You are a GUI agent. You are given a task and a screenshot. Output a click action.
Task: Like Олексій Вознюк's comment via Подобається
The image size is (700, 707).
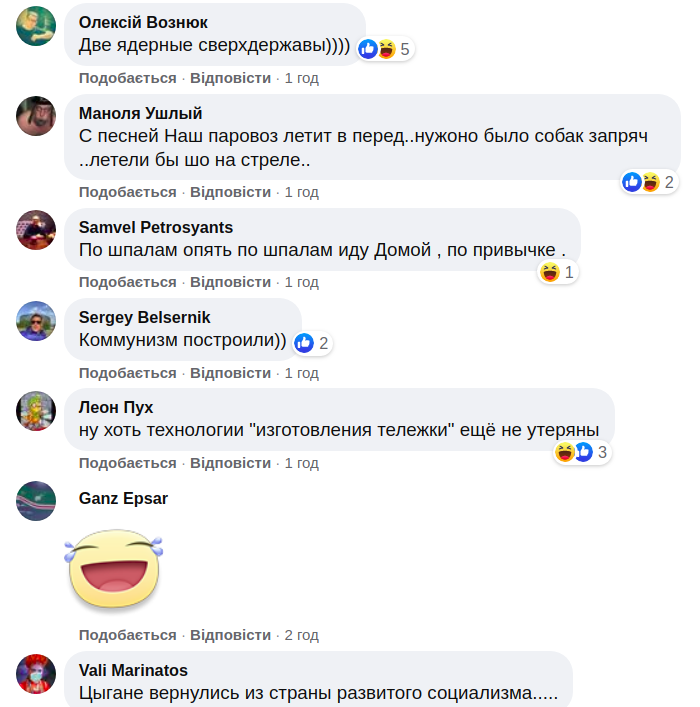pyautogui.click(x=127, y=78)
